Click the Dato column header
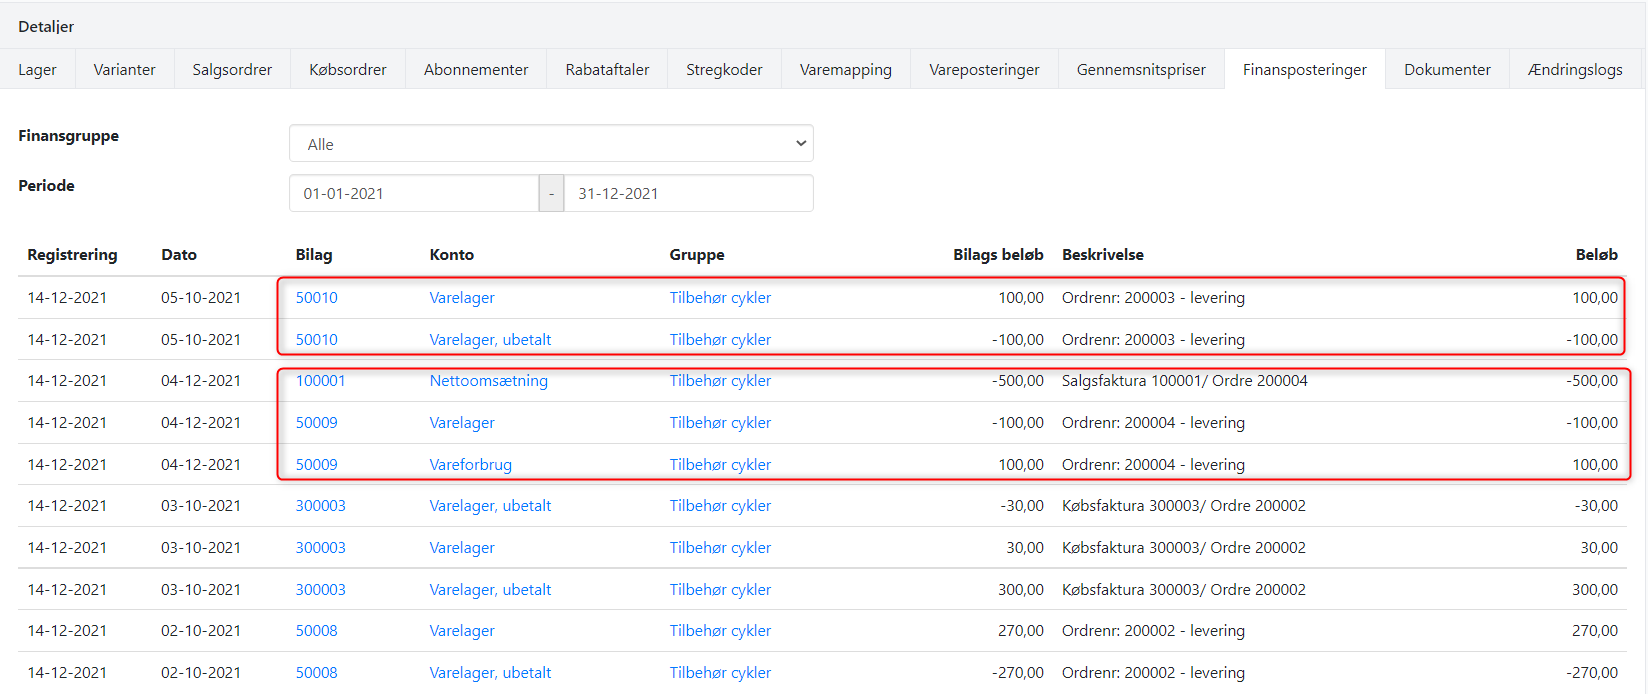Image resolution: width=1648 pixels, height=694 pixels. pos(179,255)
